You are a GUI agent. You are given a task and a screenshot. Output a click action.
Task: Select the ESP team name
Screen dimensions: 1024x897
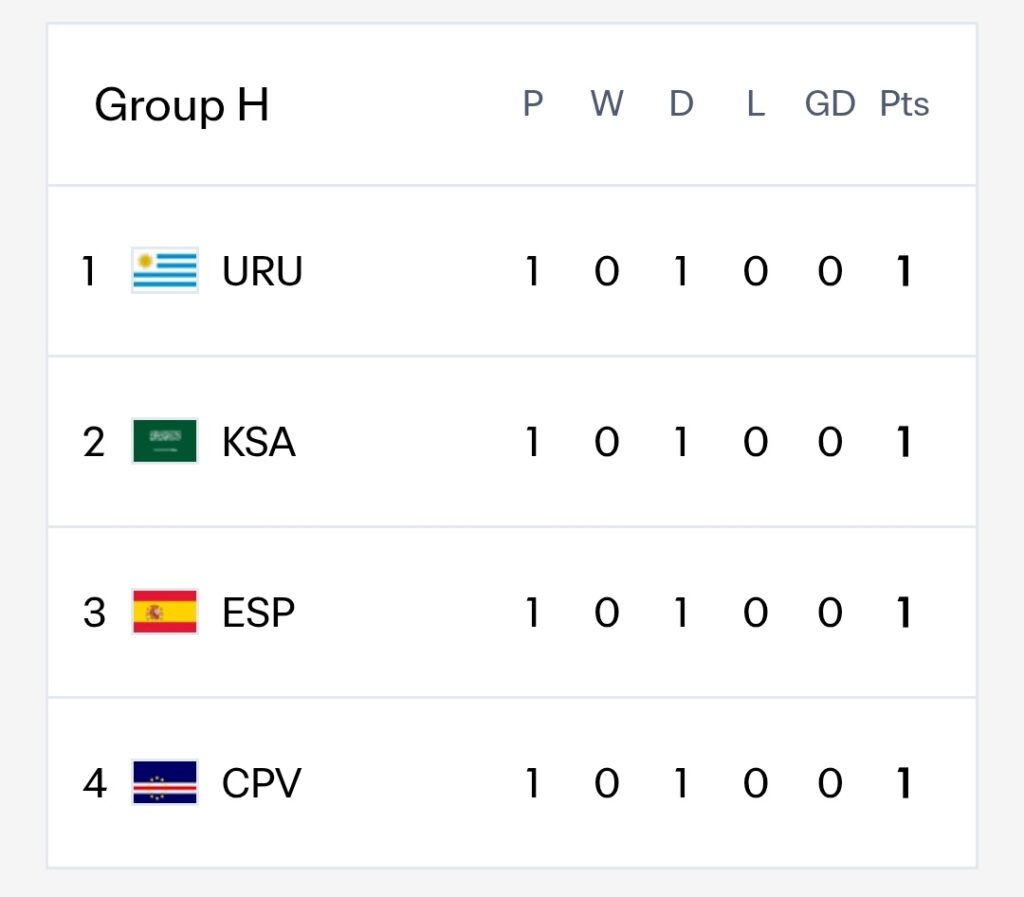click(x=259, y=612)
